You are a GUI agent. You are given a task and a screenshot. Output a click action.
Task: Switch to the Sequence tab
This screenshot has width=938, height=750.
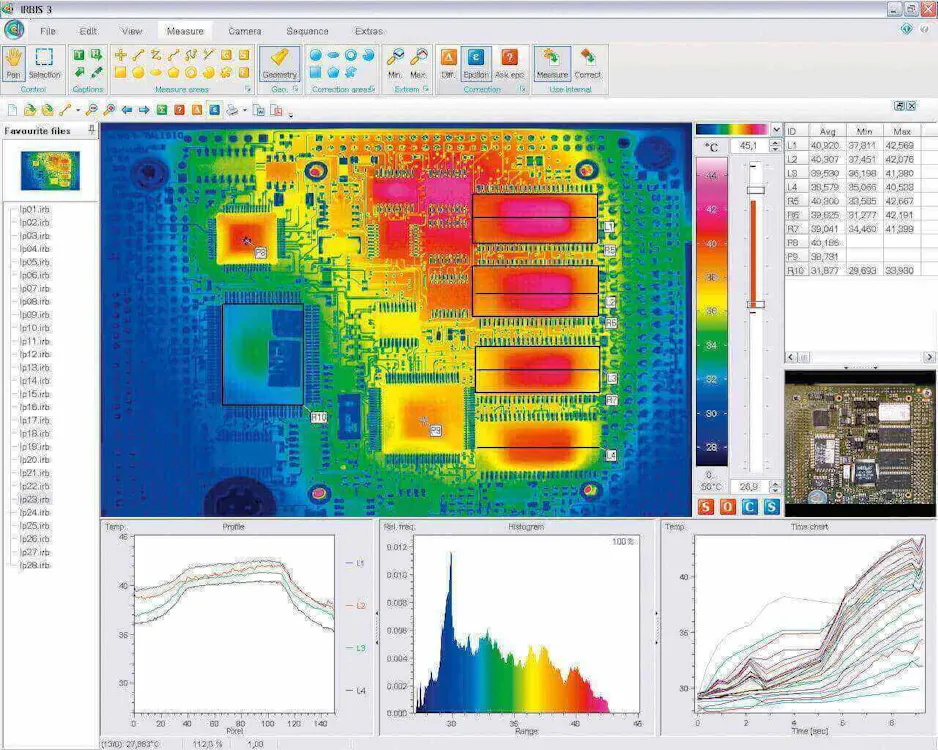point(306,31)
